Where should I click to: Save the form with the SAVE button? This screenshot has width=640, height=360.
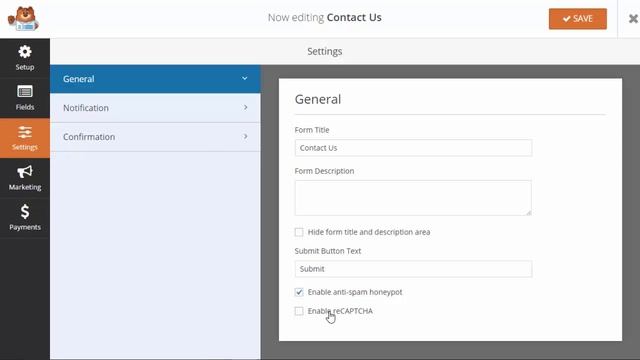(x=578, y=19)
